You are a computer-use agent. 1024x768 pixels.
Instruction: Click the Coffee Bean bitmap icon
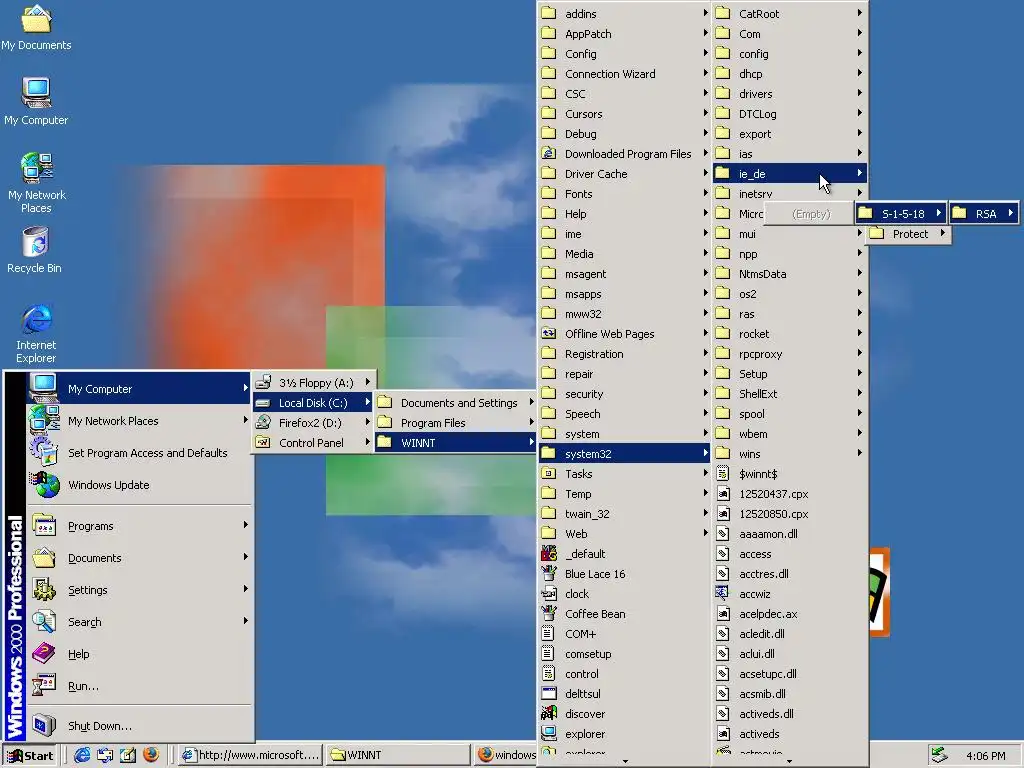pos(549,613)
